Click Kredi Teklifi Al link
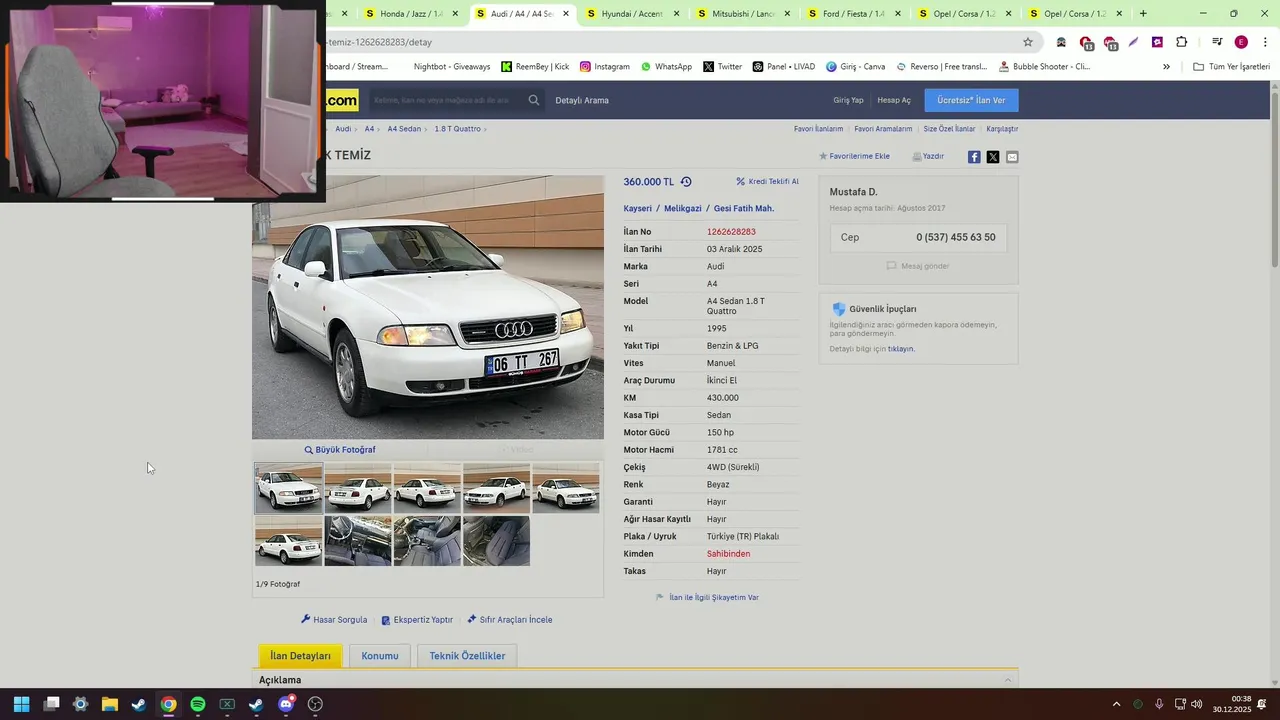This screenshot has height=720, width=1280. point(767,182)
